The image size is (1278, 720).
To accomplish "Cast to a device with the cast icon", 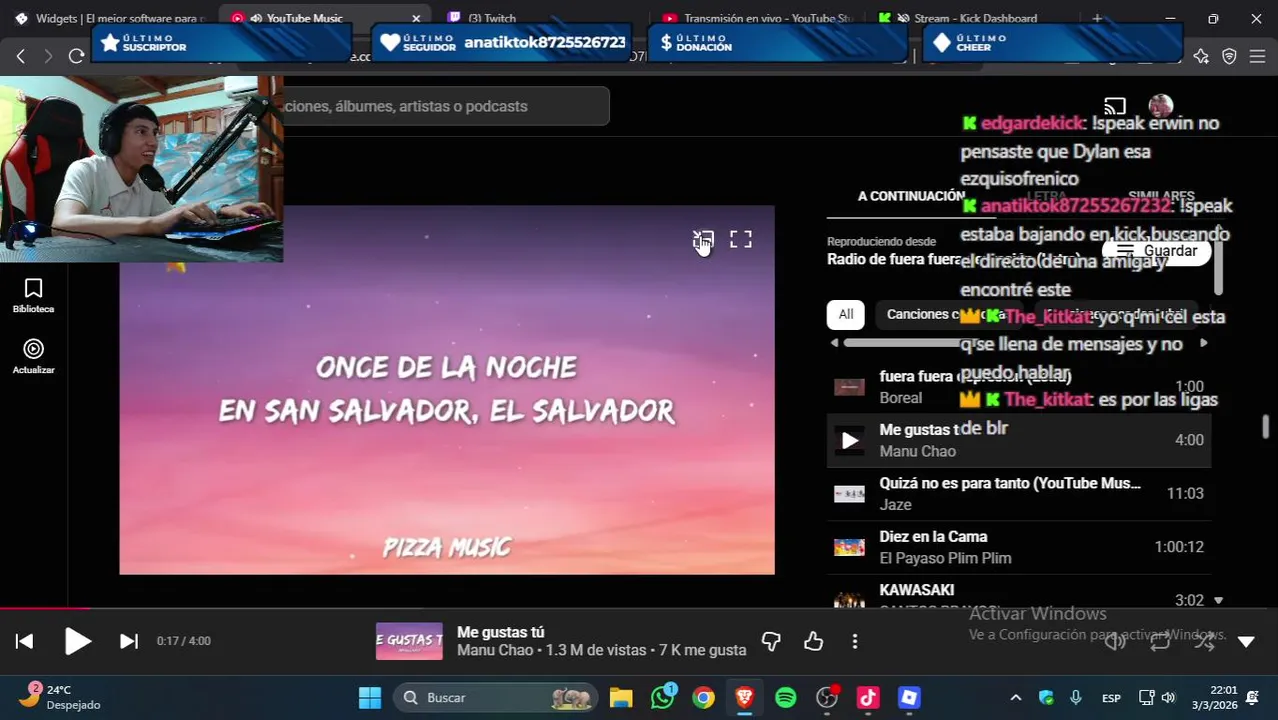I will pos(1115,106).
